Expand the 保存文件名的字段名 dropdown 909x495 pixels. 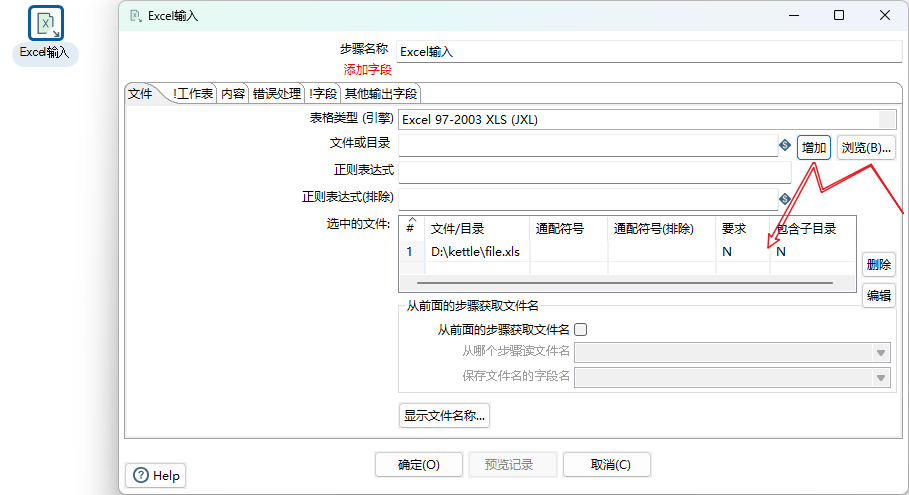(881, 377)
